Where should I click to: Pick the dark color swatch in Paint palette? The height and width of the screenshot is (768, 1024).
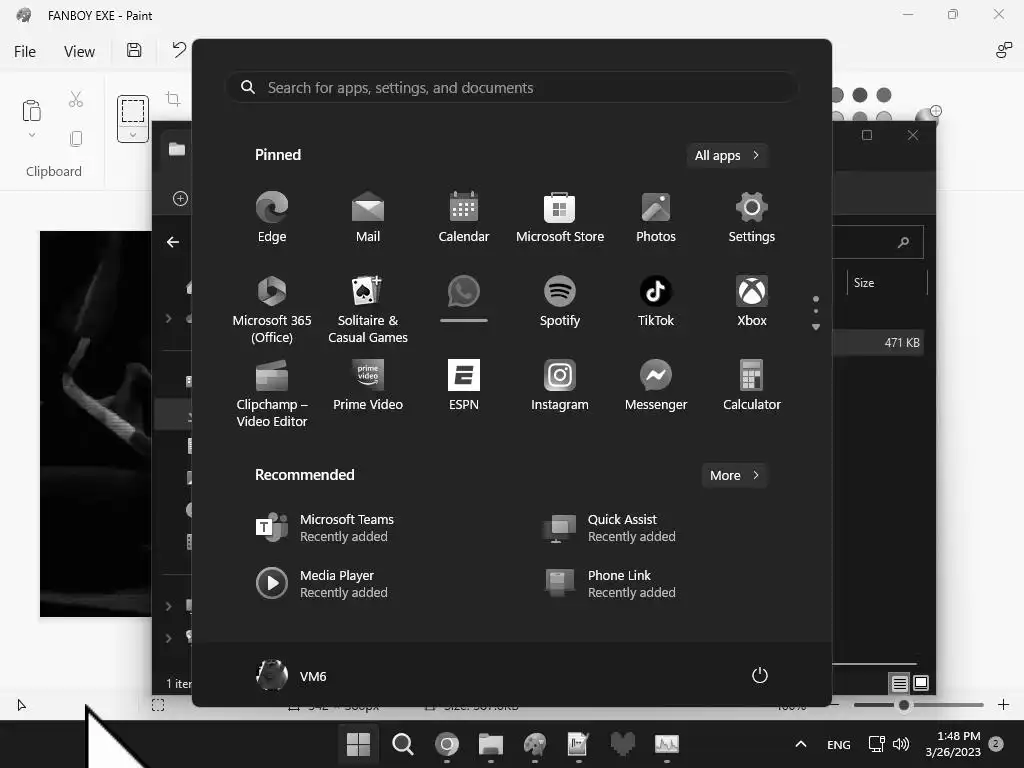pyautogui.click(x=860, y=95)
